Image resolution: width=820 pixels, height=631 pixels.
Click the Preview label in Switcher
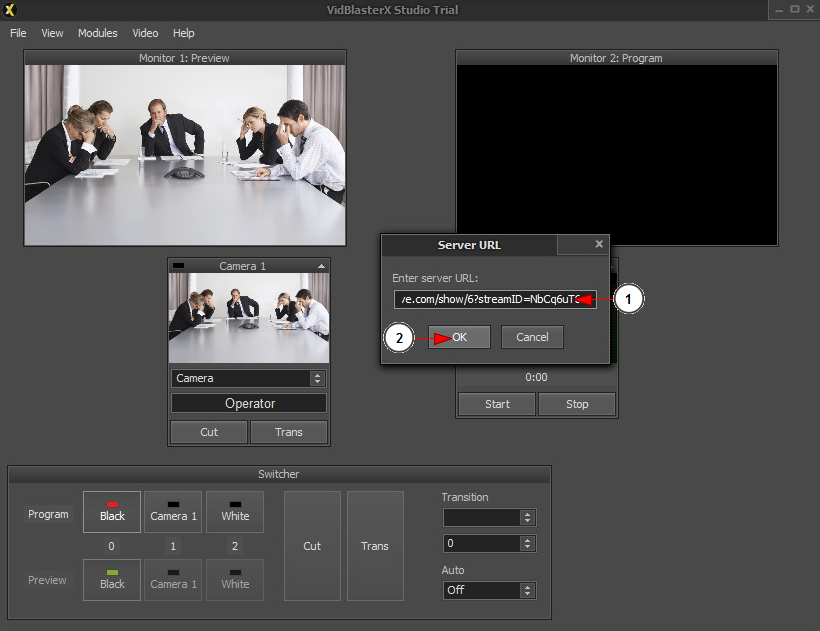tap(47, 580)
